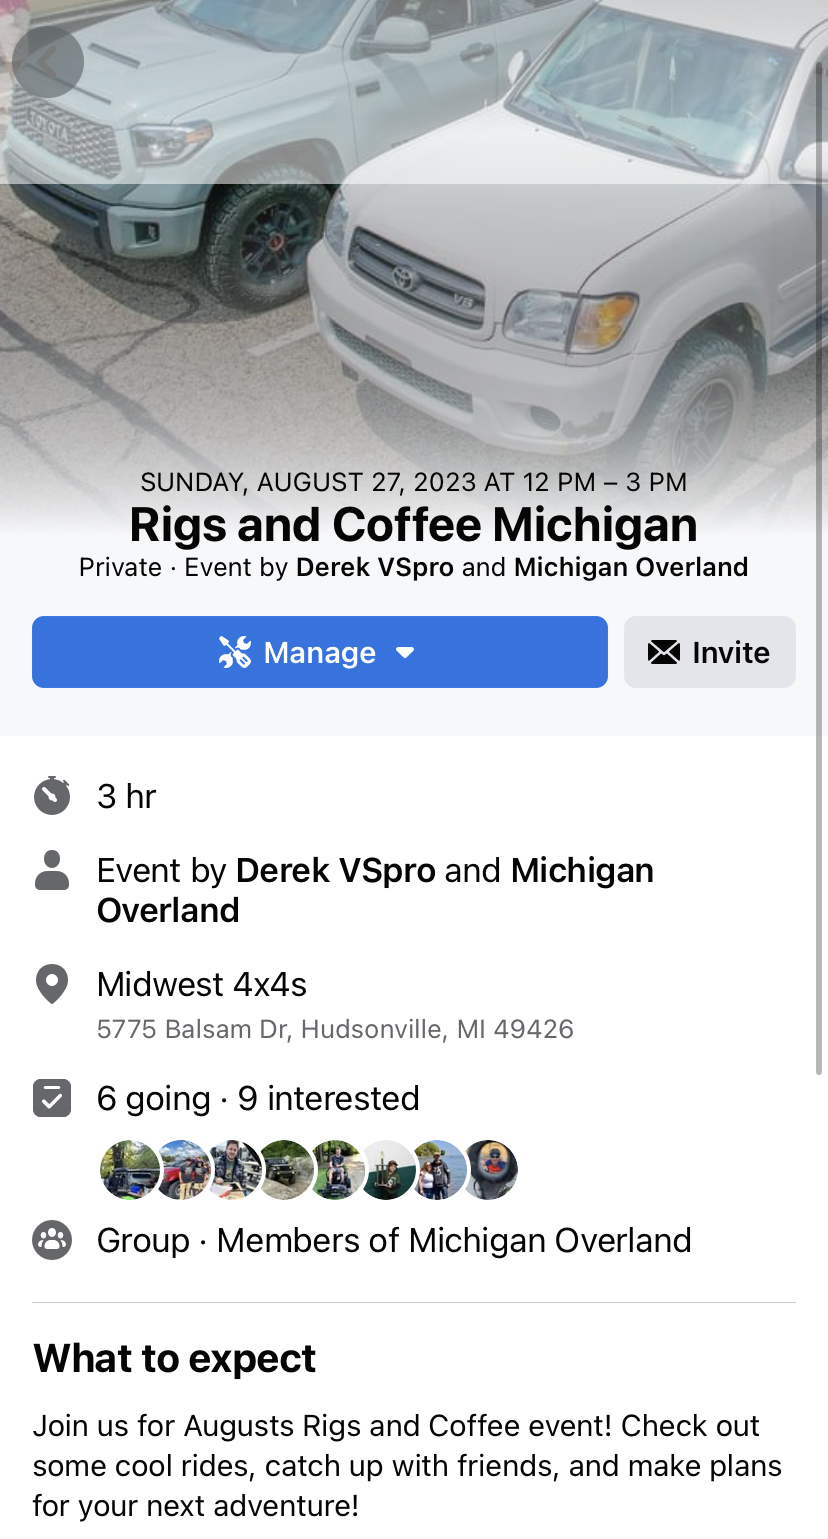View 6 going and 9 interested list
Screen dimensions: 828x1539
(x=258, y=1098)
